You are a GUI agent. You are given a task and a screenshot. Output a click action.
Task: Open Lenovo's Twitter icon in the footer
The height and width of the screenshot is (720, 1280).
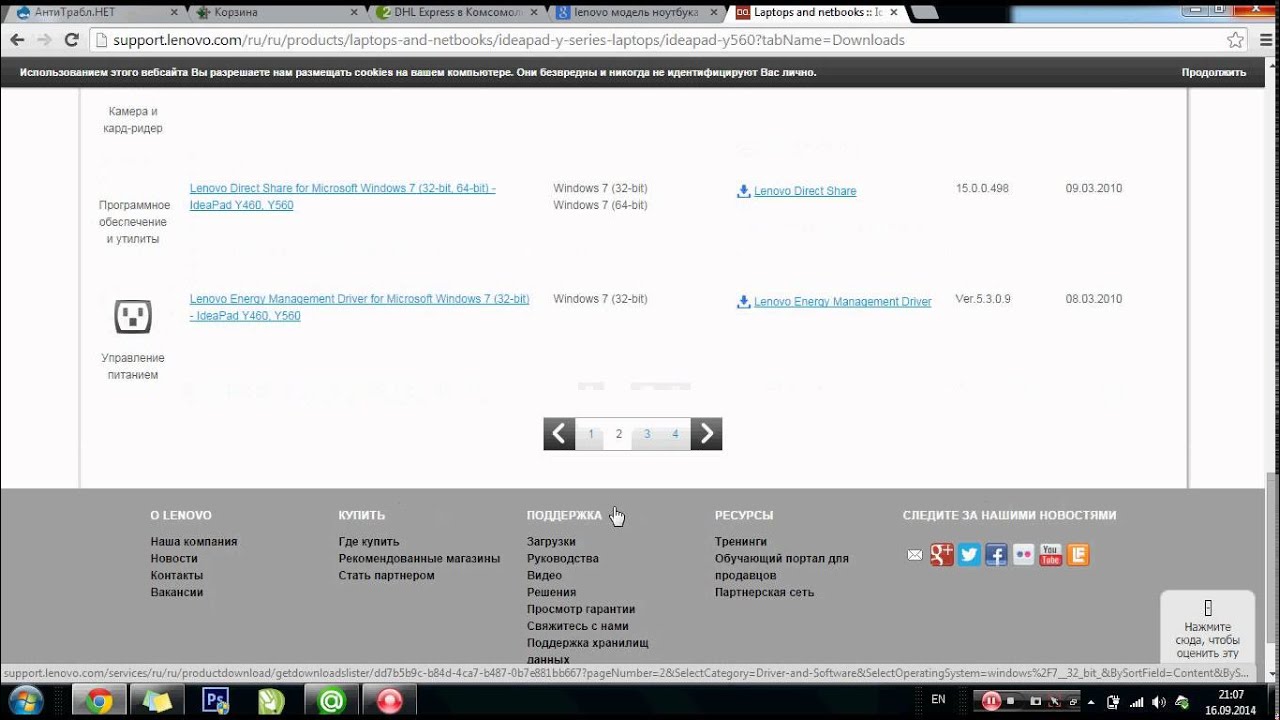point(969,555)
